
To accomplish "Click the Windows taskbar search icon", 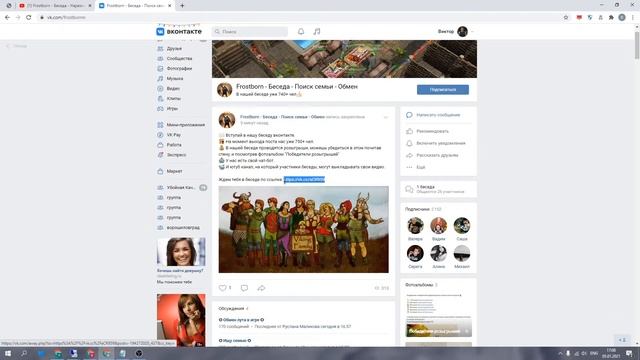I will coord(24,353).
